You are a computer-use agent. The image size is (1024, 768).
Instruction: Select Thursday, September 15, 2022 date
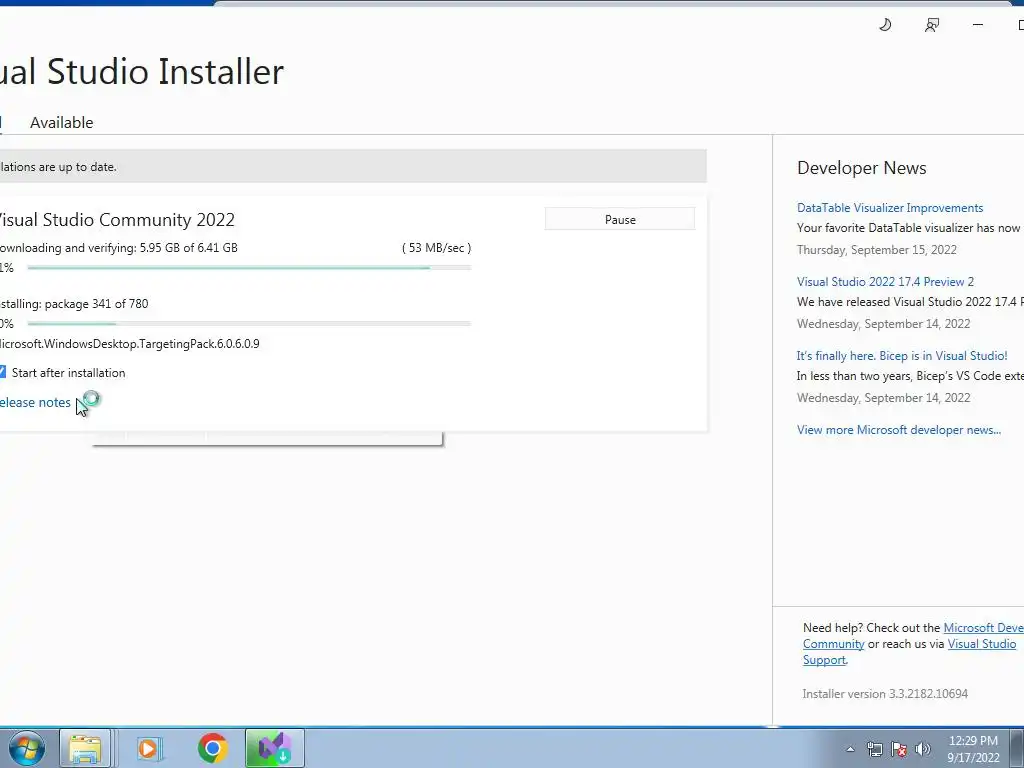click(x=876, y=249)
